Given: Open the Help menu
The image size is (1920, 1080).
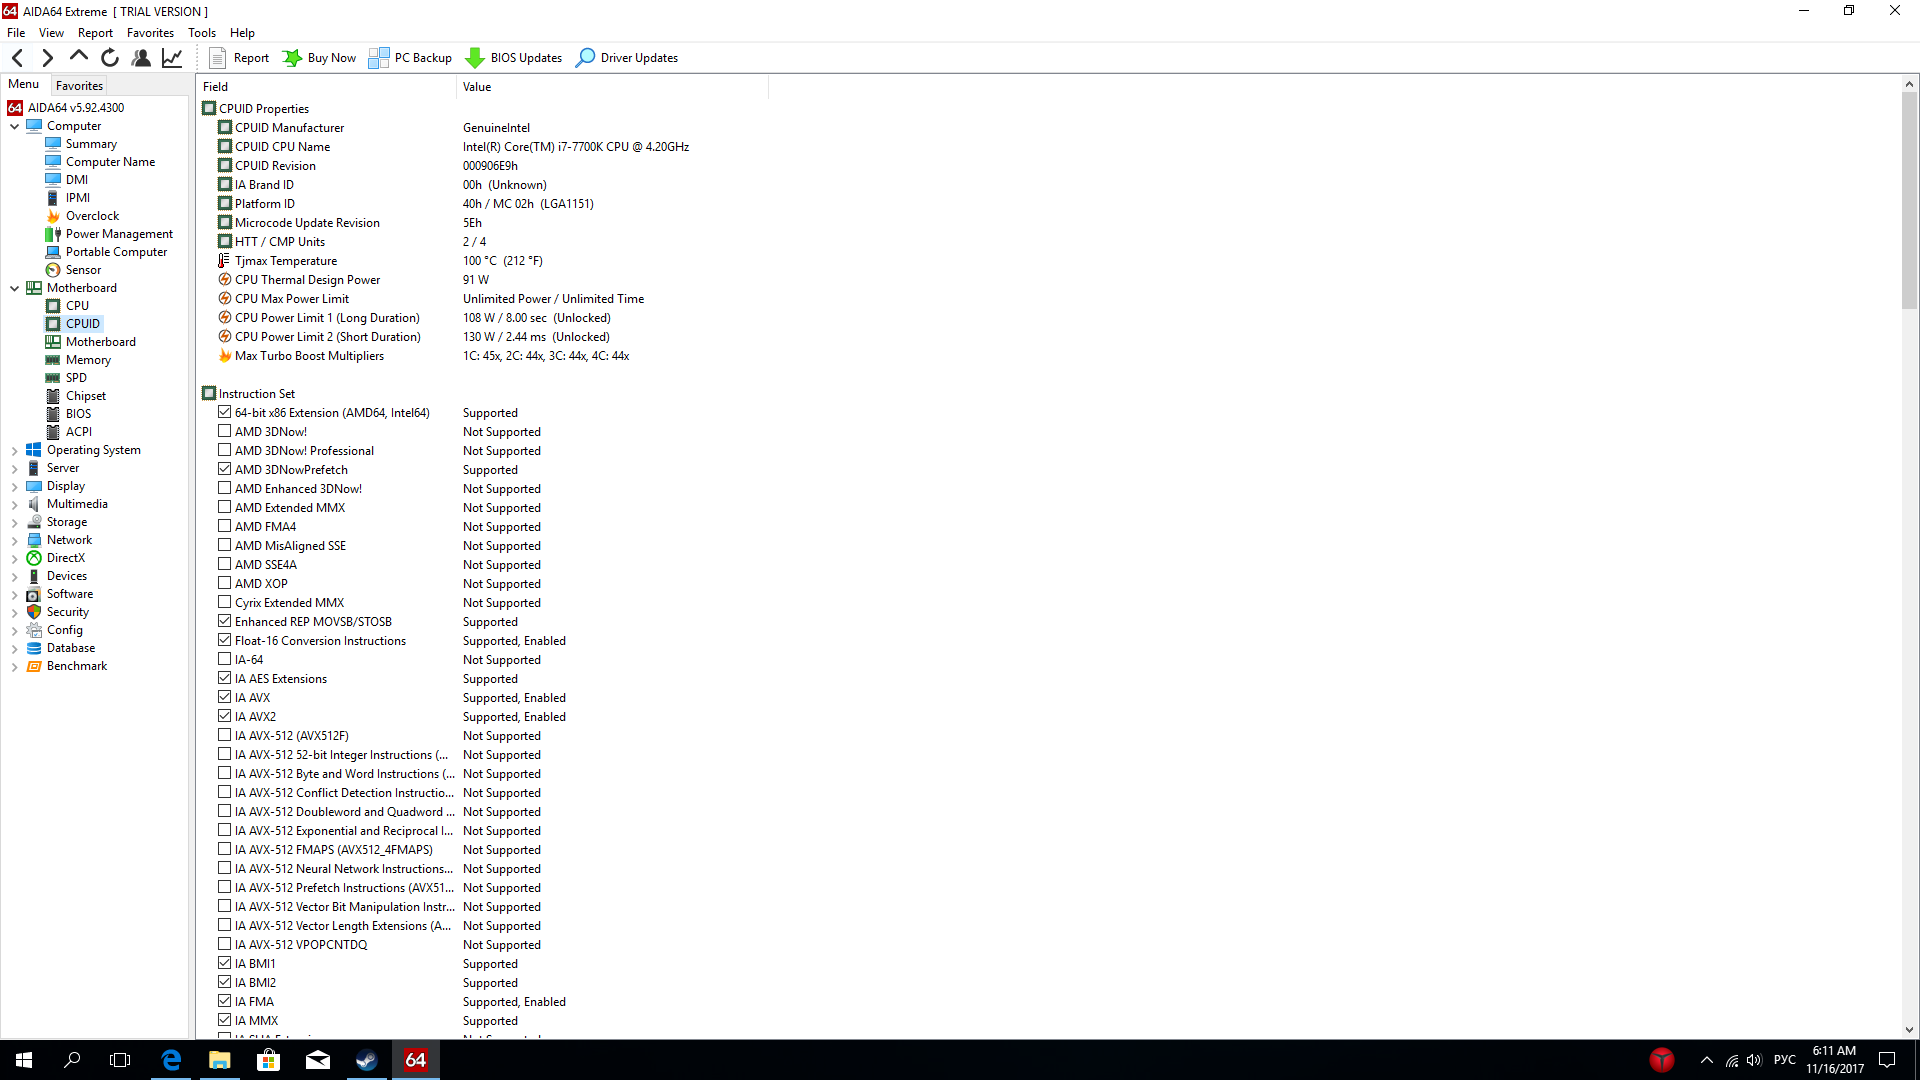Looking at the screenshot, I should coord(242,33).
